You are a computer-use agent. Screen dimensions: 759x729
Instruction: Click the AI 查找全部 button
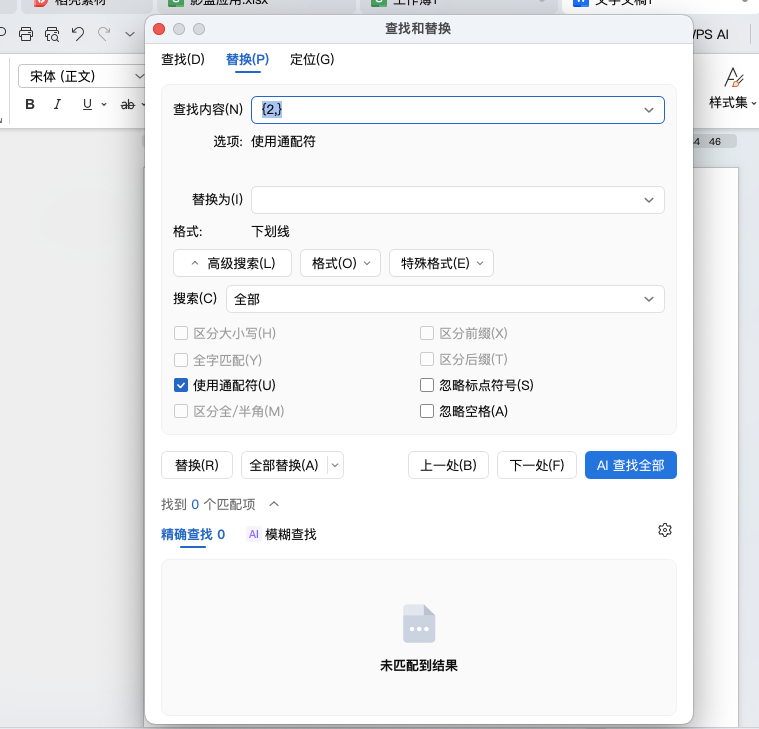pyautogui.click(x=631, y=465)
